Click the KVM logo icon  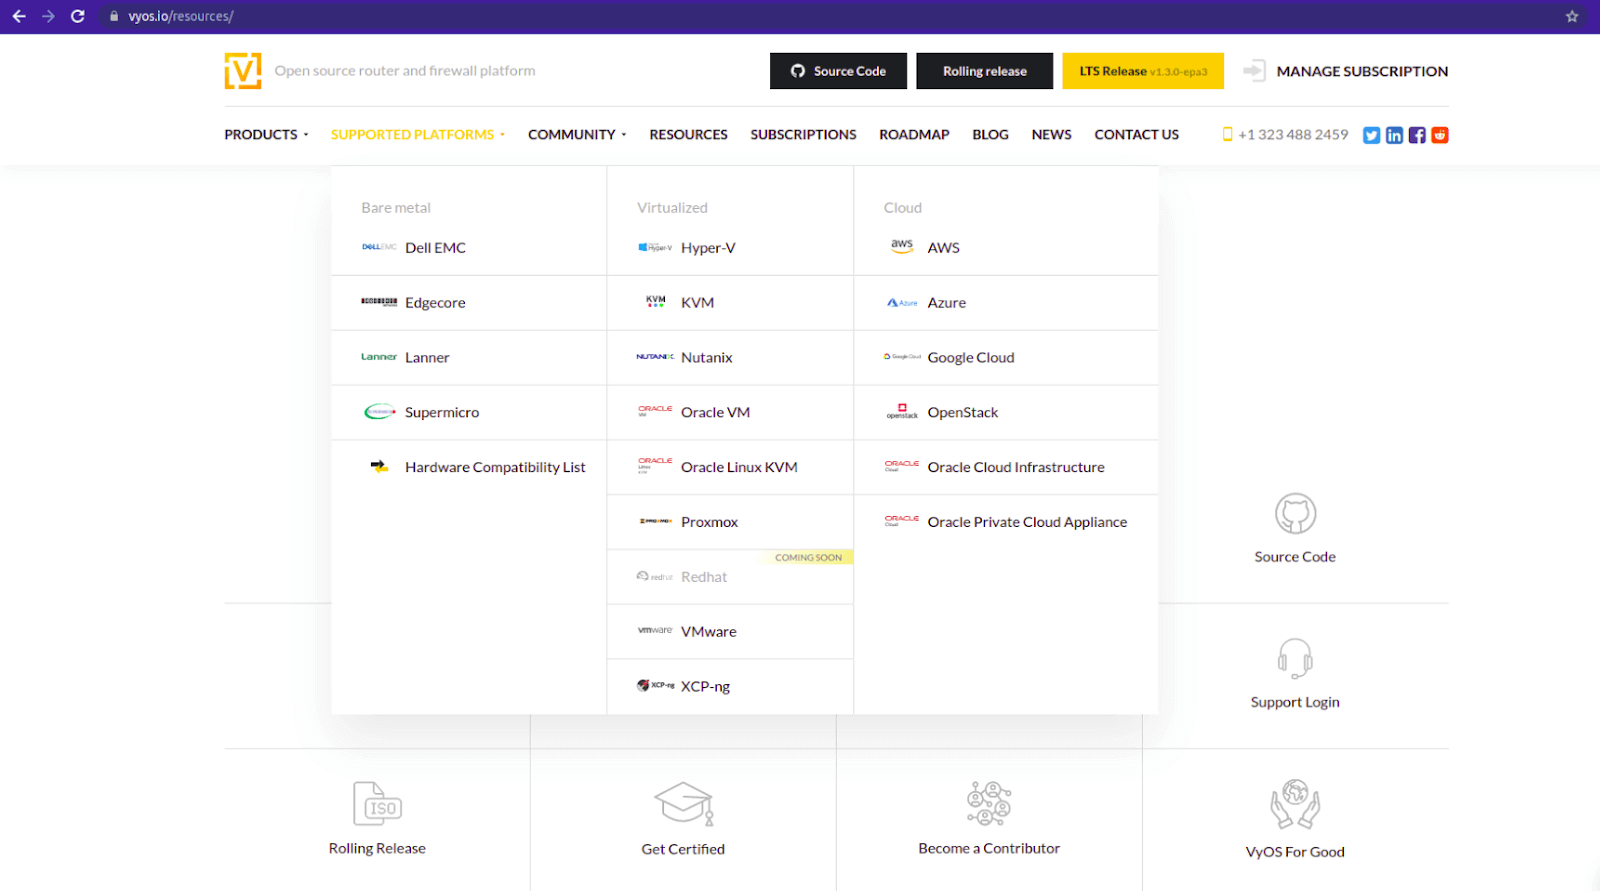coord(656,301)
